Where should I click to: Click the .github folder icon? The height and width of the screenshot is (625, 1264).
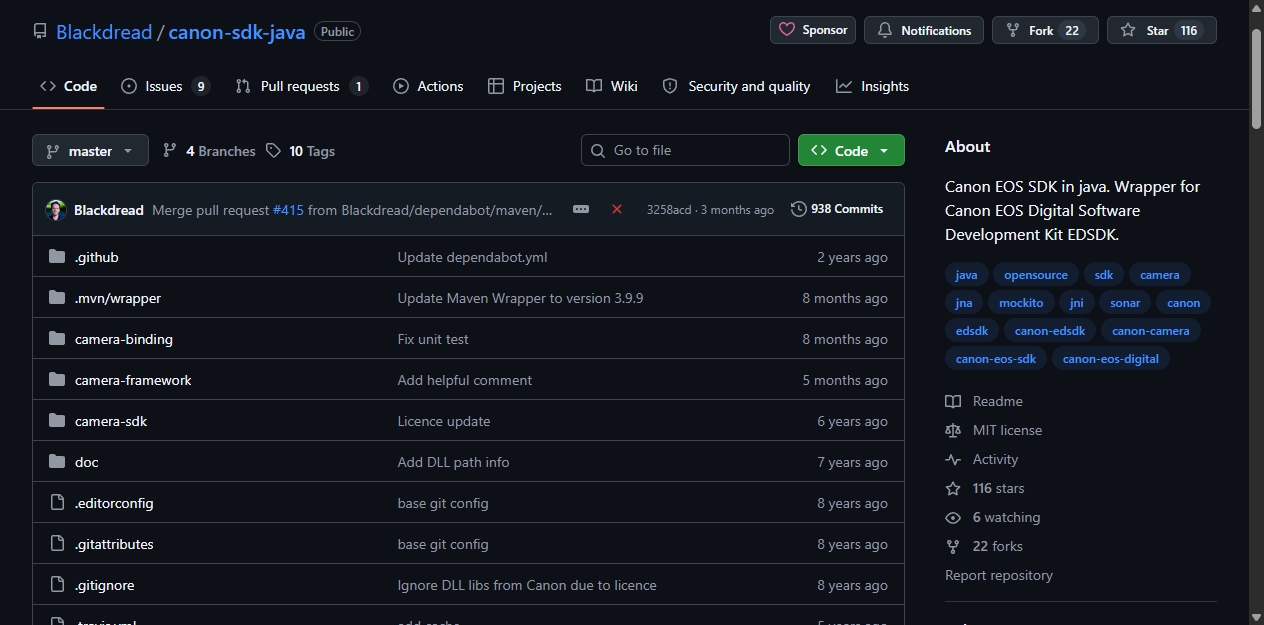(57, 257)
